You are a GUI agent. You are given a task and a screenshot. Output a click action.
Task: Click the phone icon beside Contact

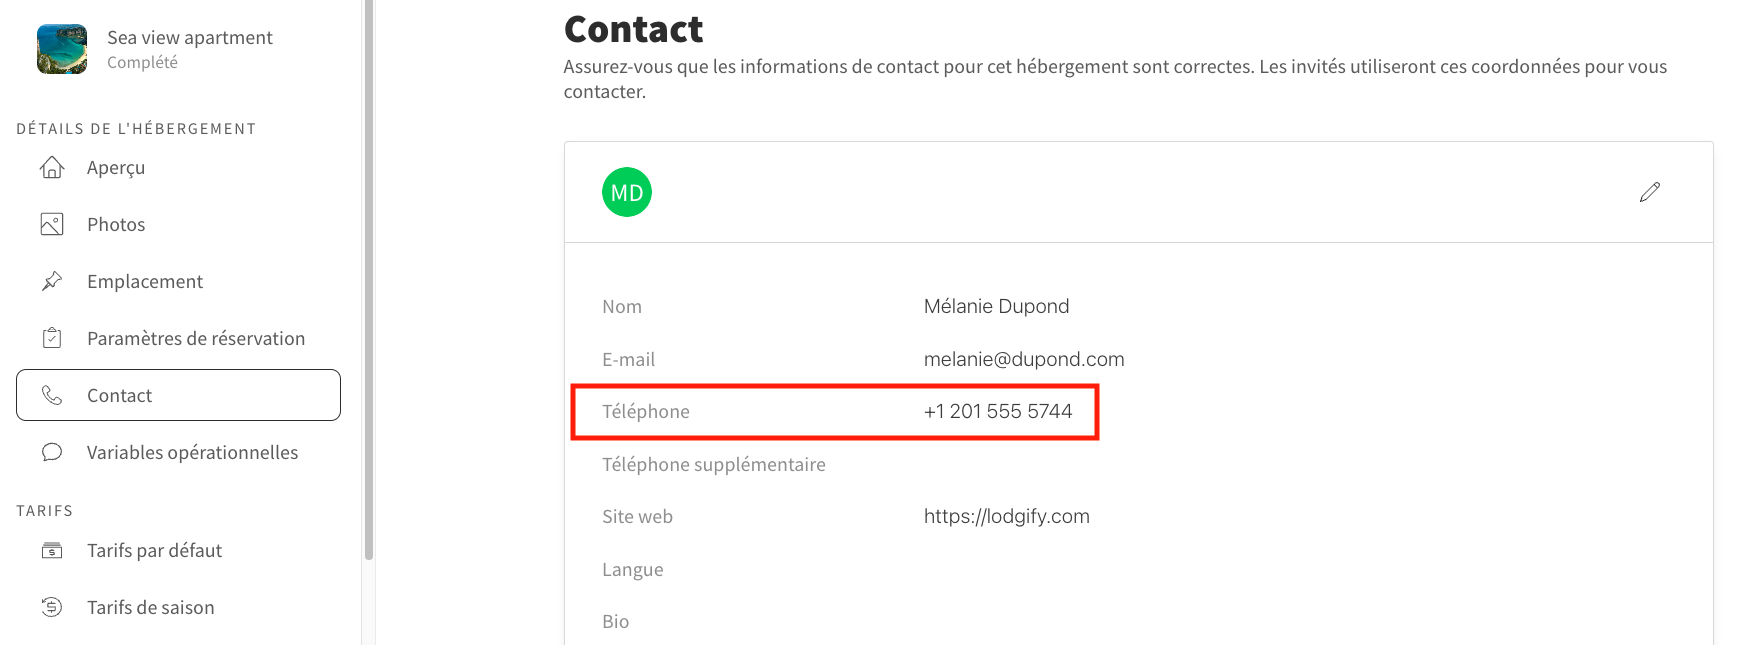pyautogui.click(x=52, y=395)
